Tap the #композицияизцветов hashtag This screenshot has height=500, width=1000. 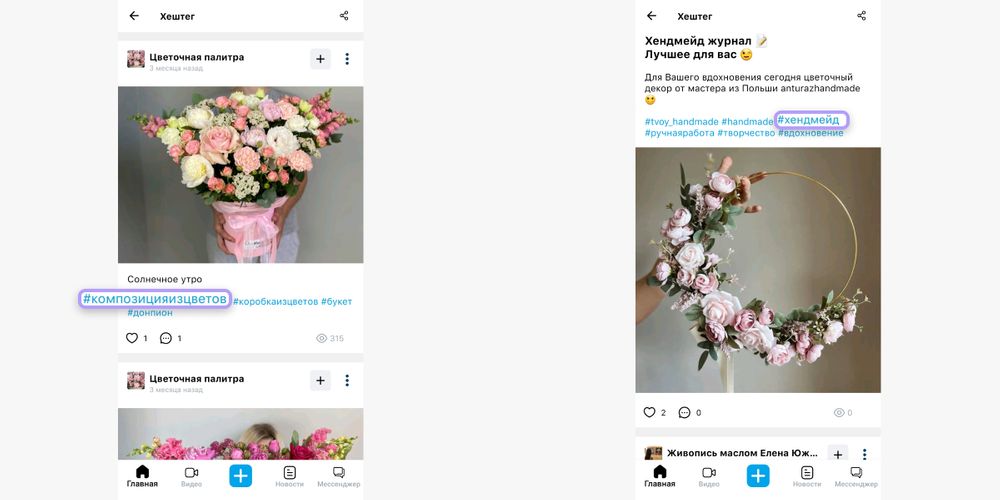pos(155,299)
